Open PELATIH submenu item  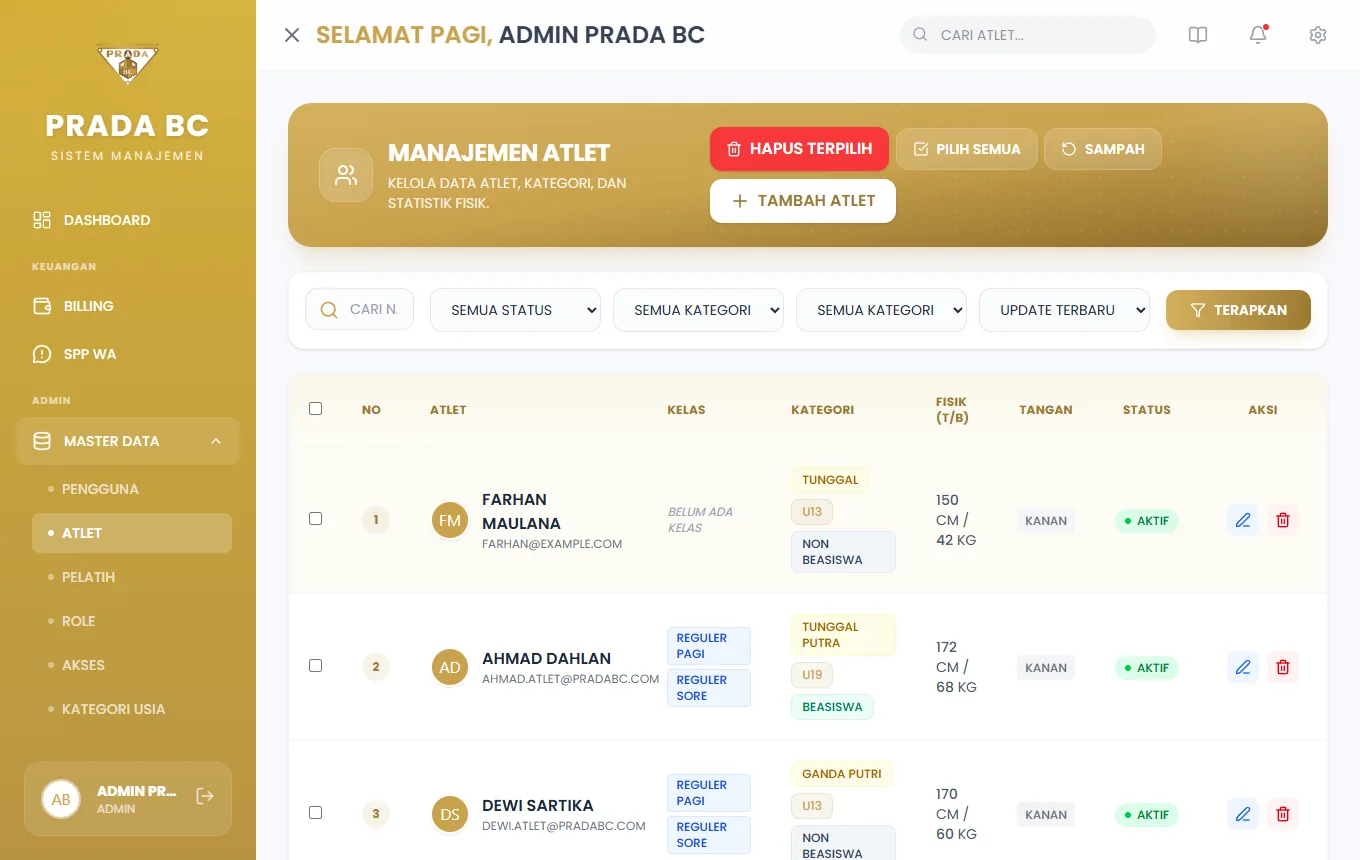[132, 577]
